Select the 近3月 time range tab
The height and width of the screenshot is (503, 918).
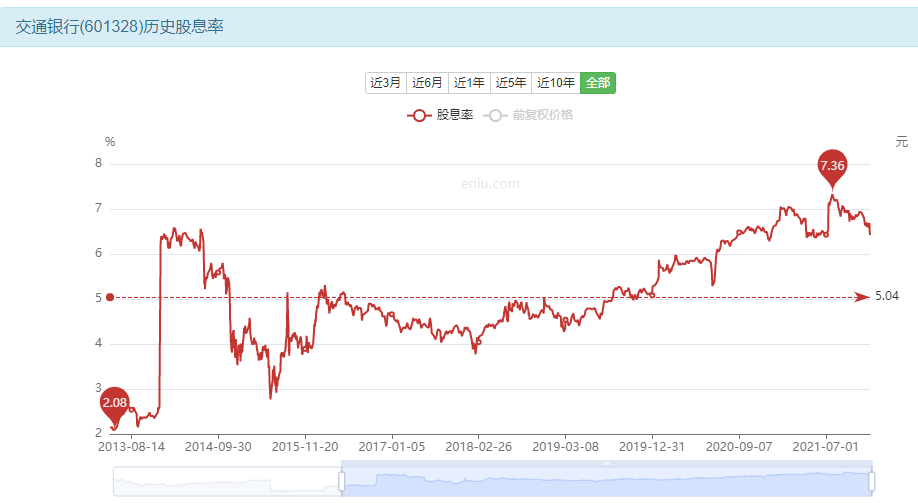point(386,83)
